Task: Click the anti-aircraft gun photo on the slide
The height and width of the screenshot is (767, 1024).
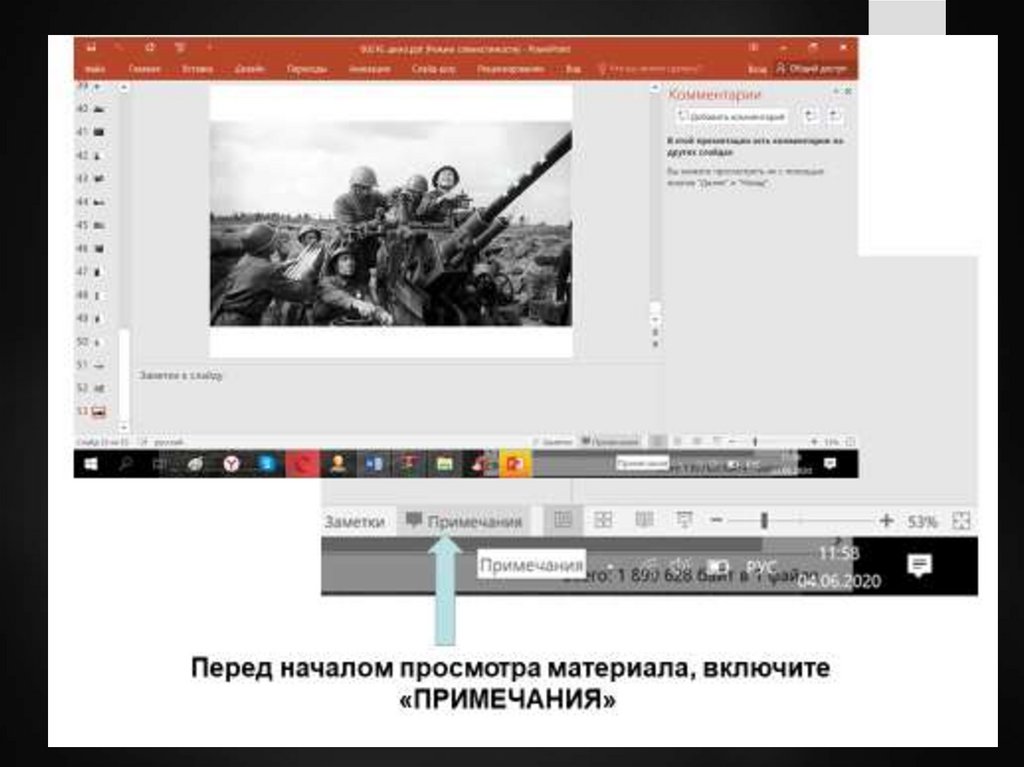Action: [x=391, y=223]
